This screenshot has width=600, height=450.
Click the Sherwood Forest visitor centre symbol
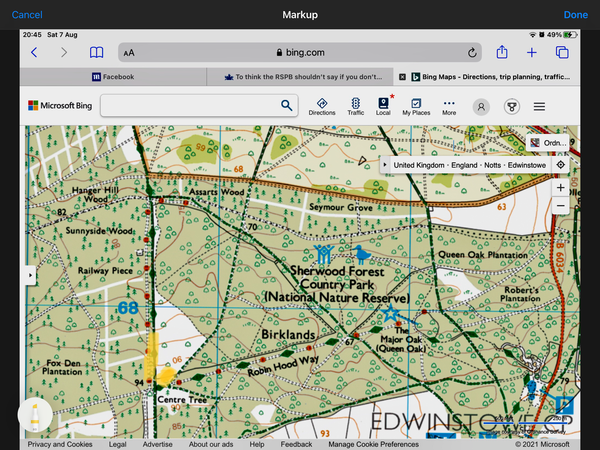click(x=323, y=254)
